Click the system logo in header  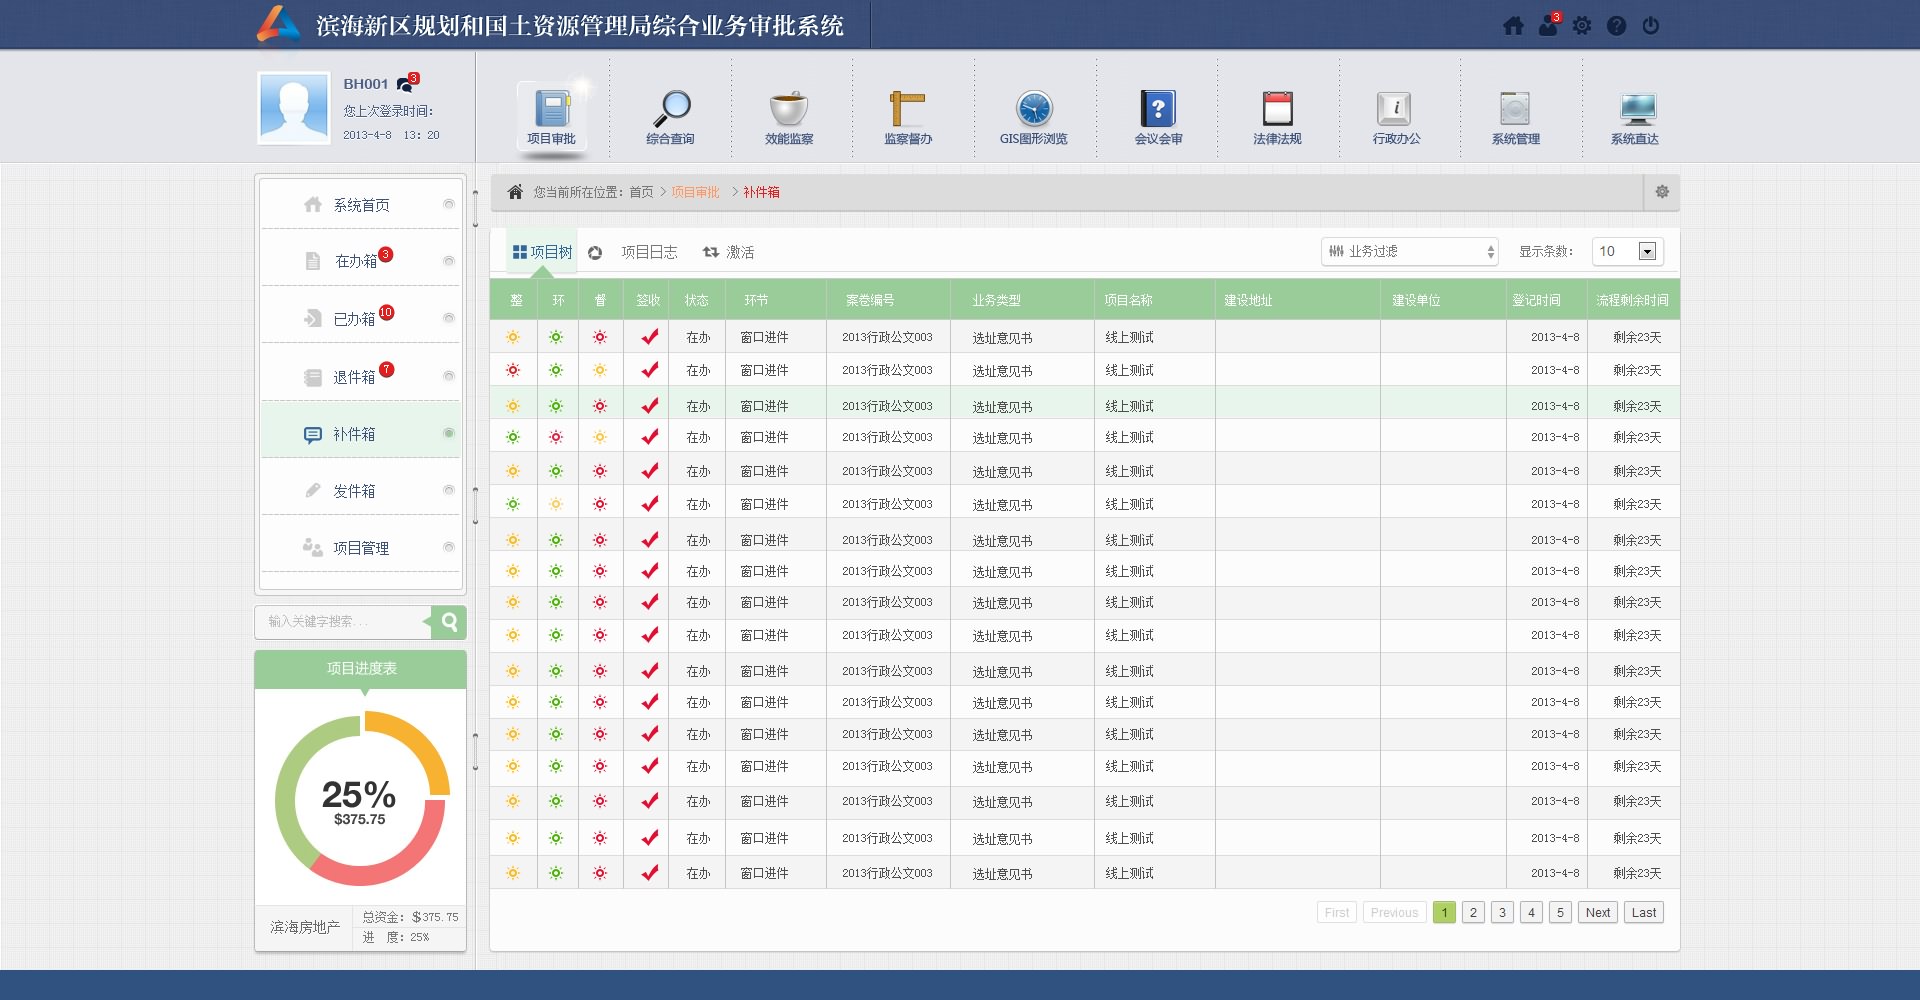coord(278,25)
